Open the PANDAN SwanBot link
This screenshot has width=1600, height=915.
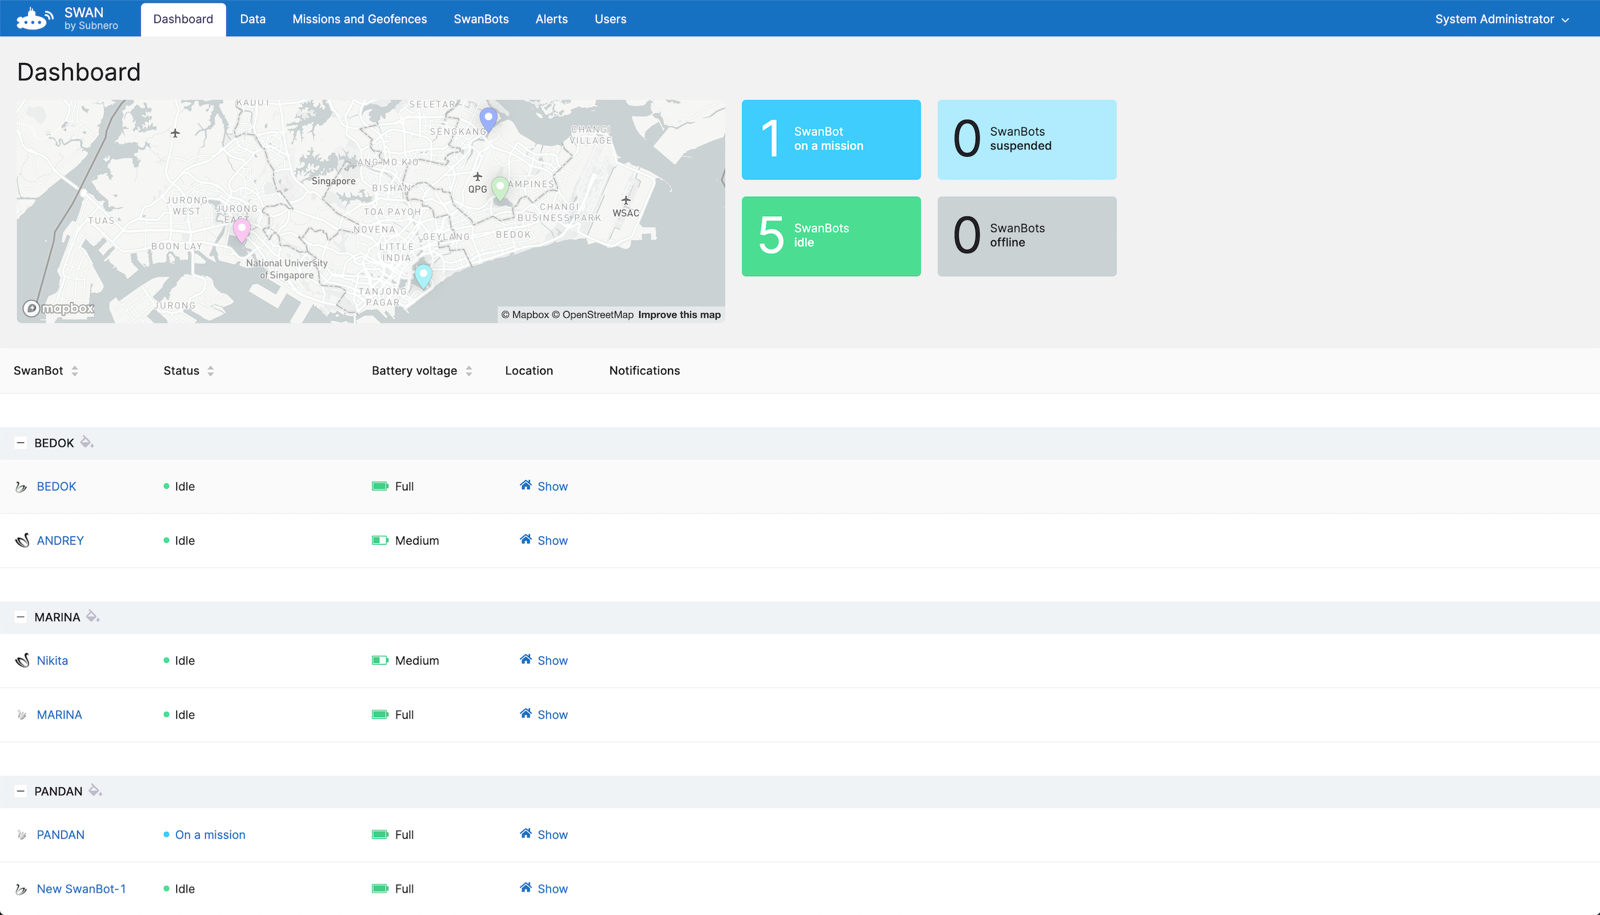point(60,835)
